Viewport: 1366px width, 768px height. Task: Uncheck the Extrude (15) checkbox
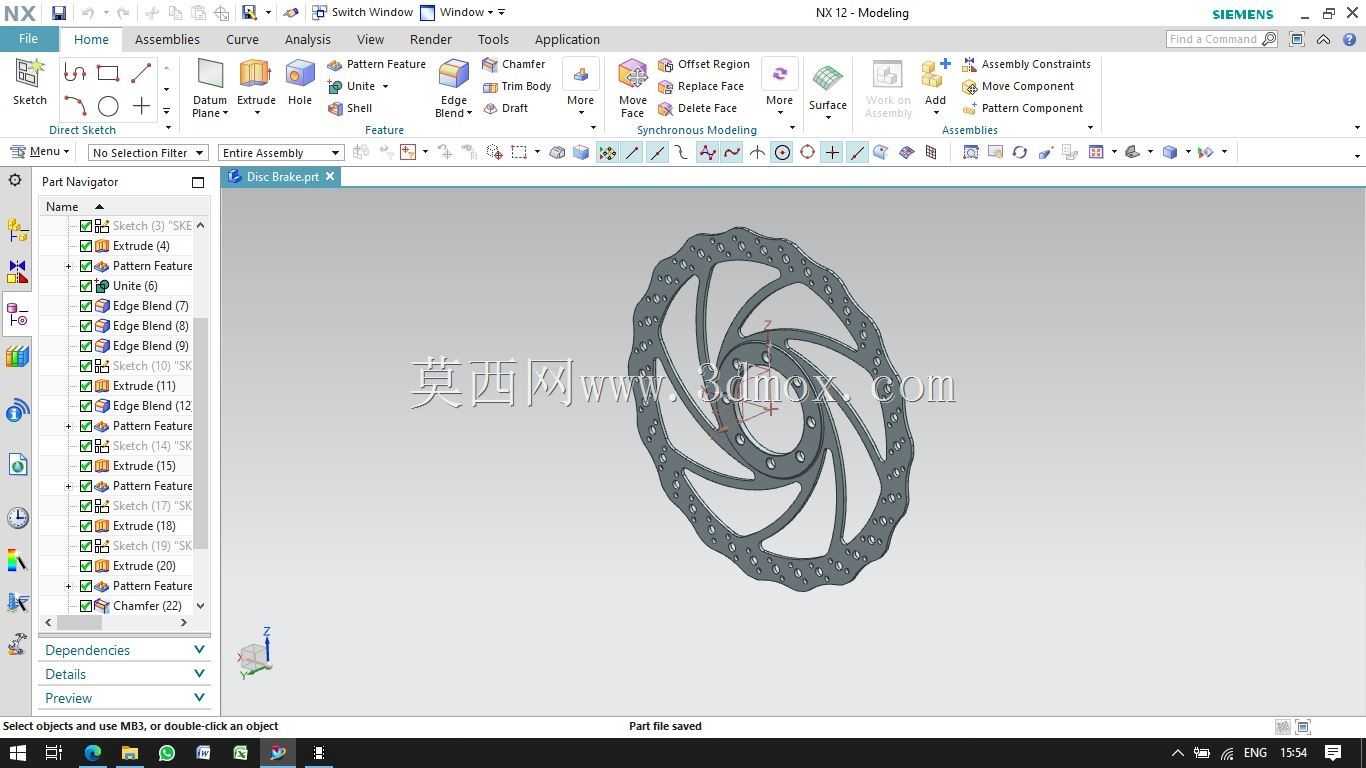pyautogui.click(x=86, y=466)
